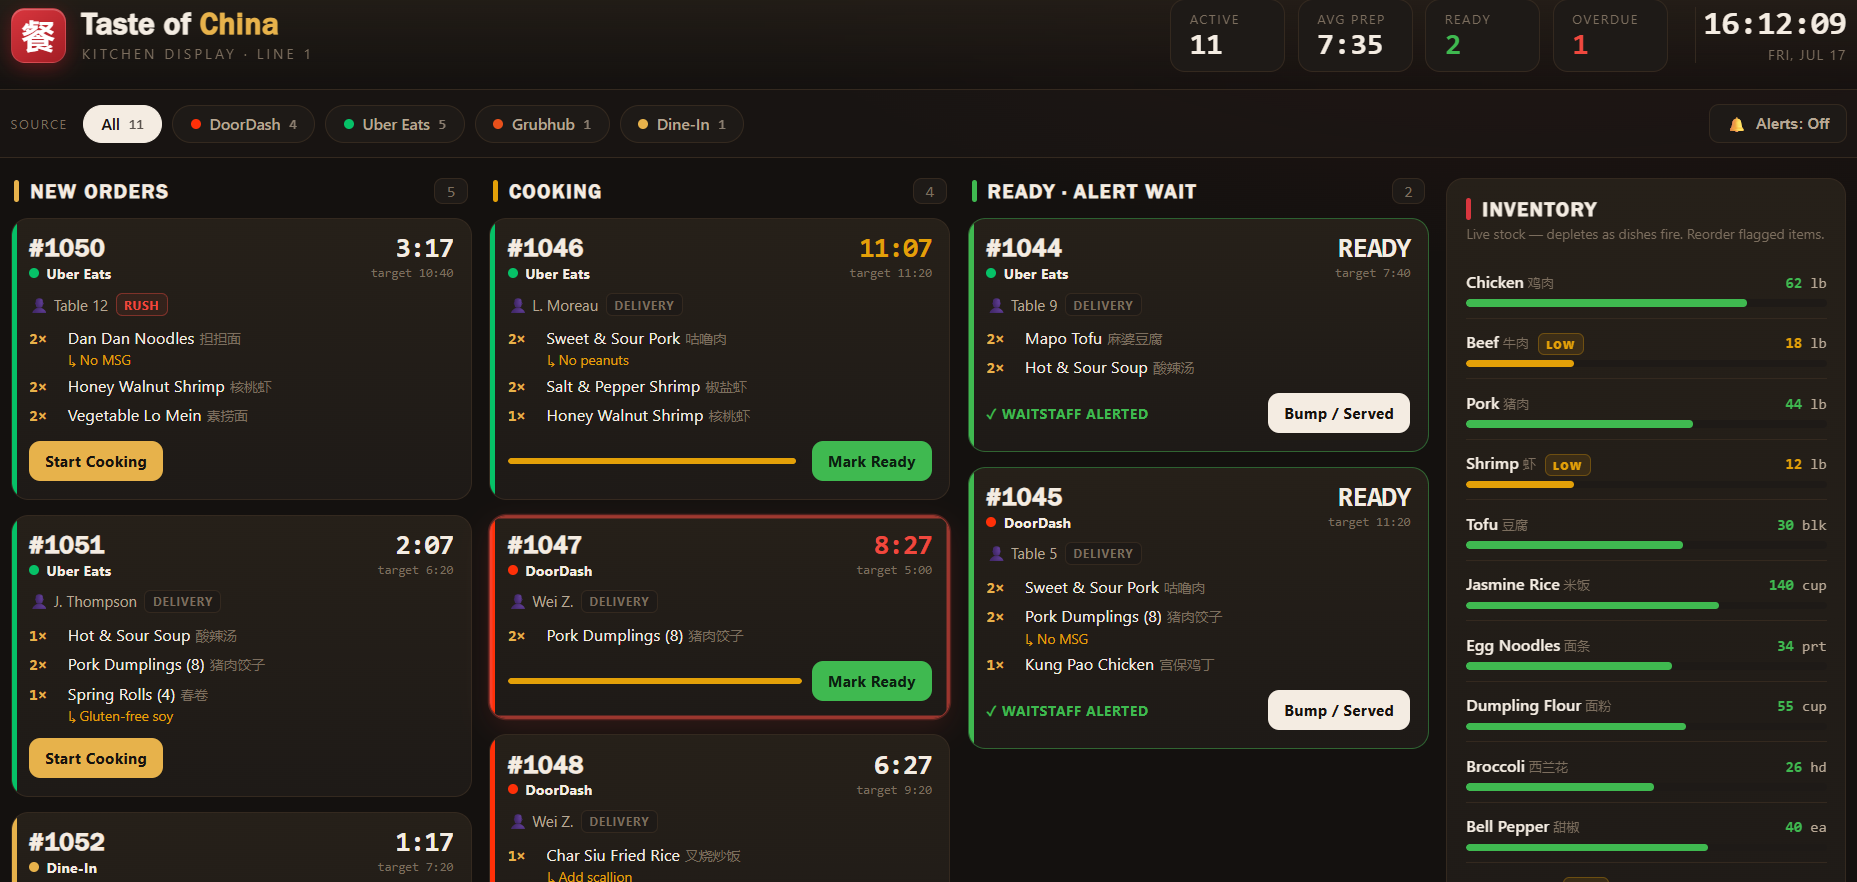1857x882 pixels.
Task: Bump / Served order #1044
Action: pos(1338,413)
